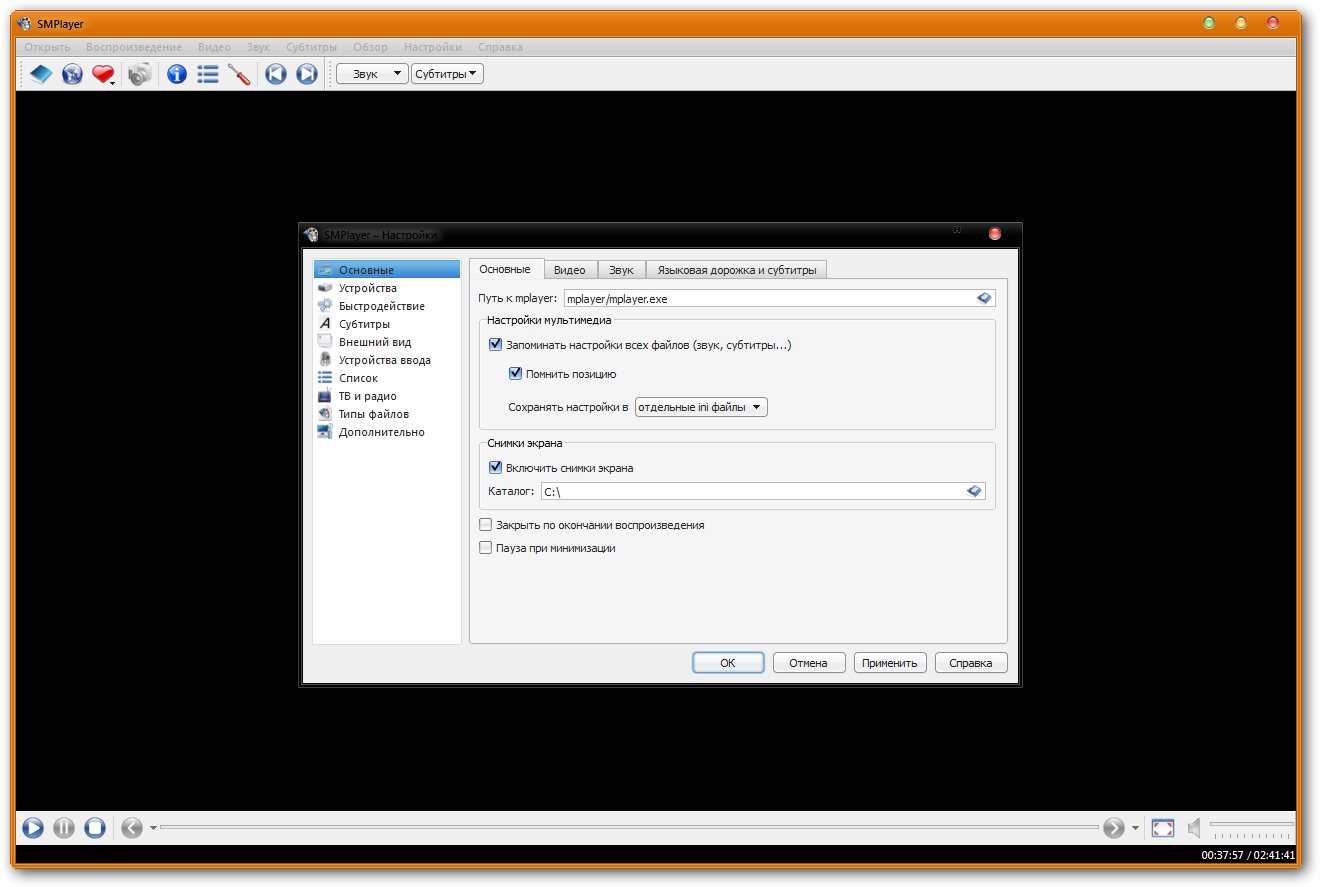The width and height of the screenshot is (1320, 887).
Task: Toggle fullscreen mode icon
Action: 1162,828
